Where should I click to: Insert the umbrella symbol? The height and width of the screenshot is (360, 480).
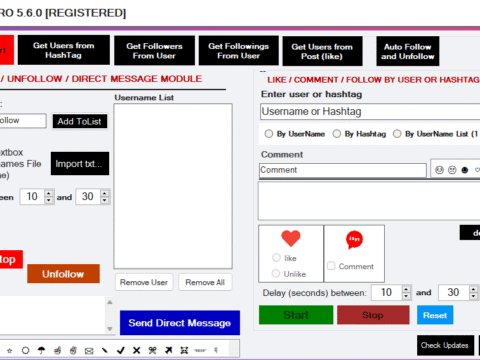(41, 351)
